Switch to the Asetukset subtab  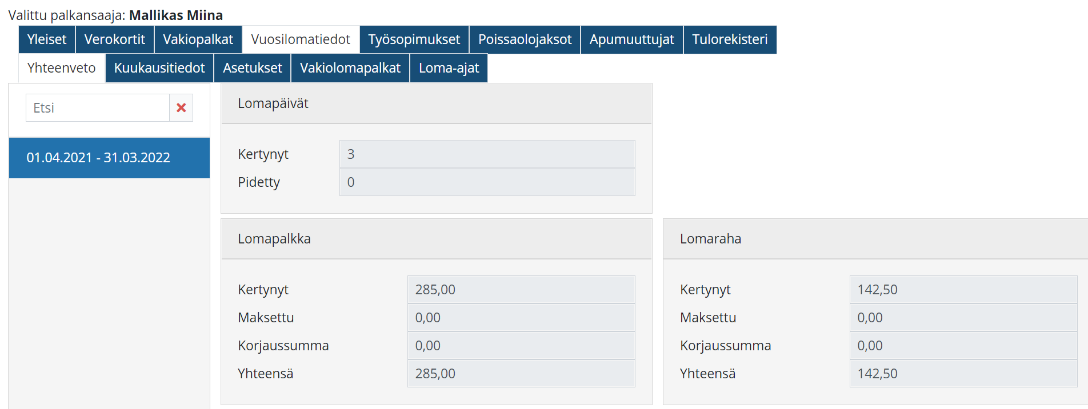[253, 68]
